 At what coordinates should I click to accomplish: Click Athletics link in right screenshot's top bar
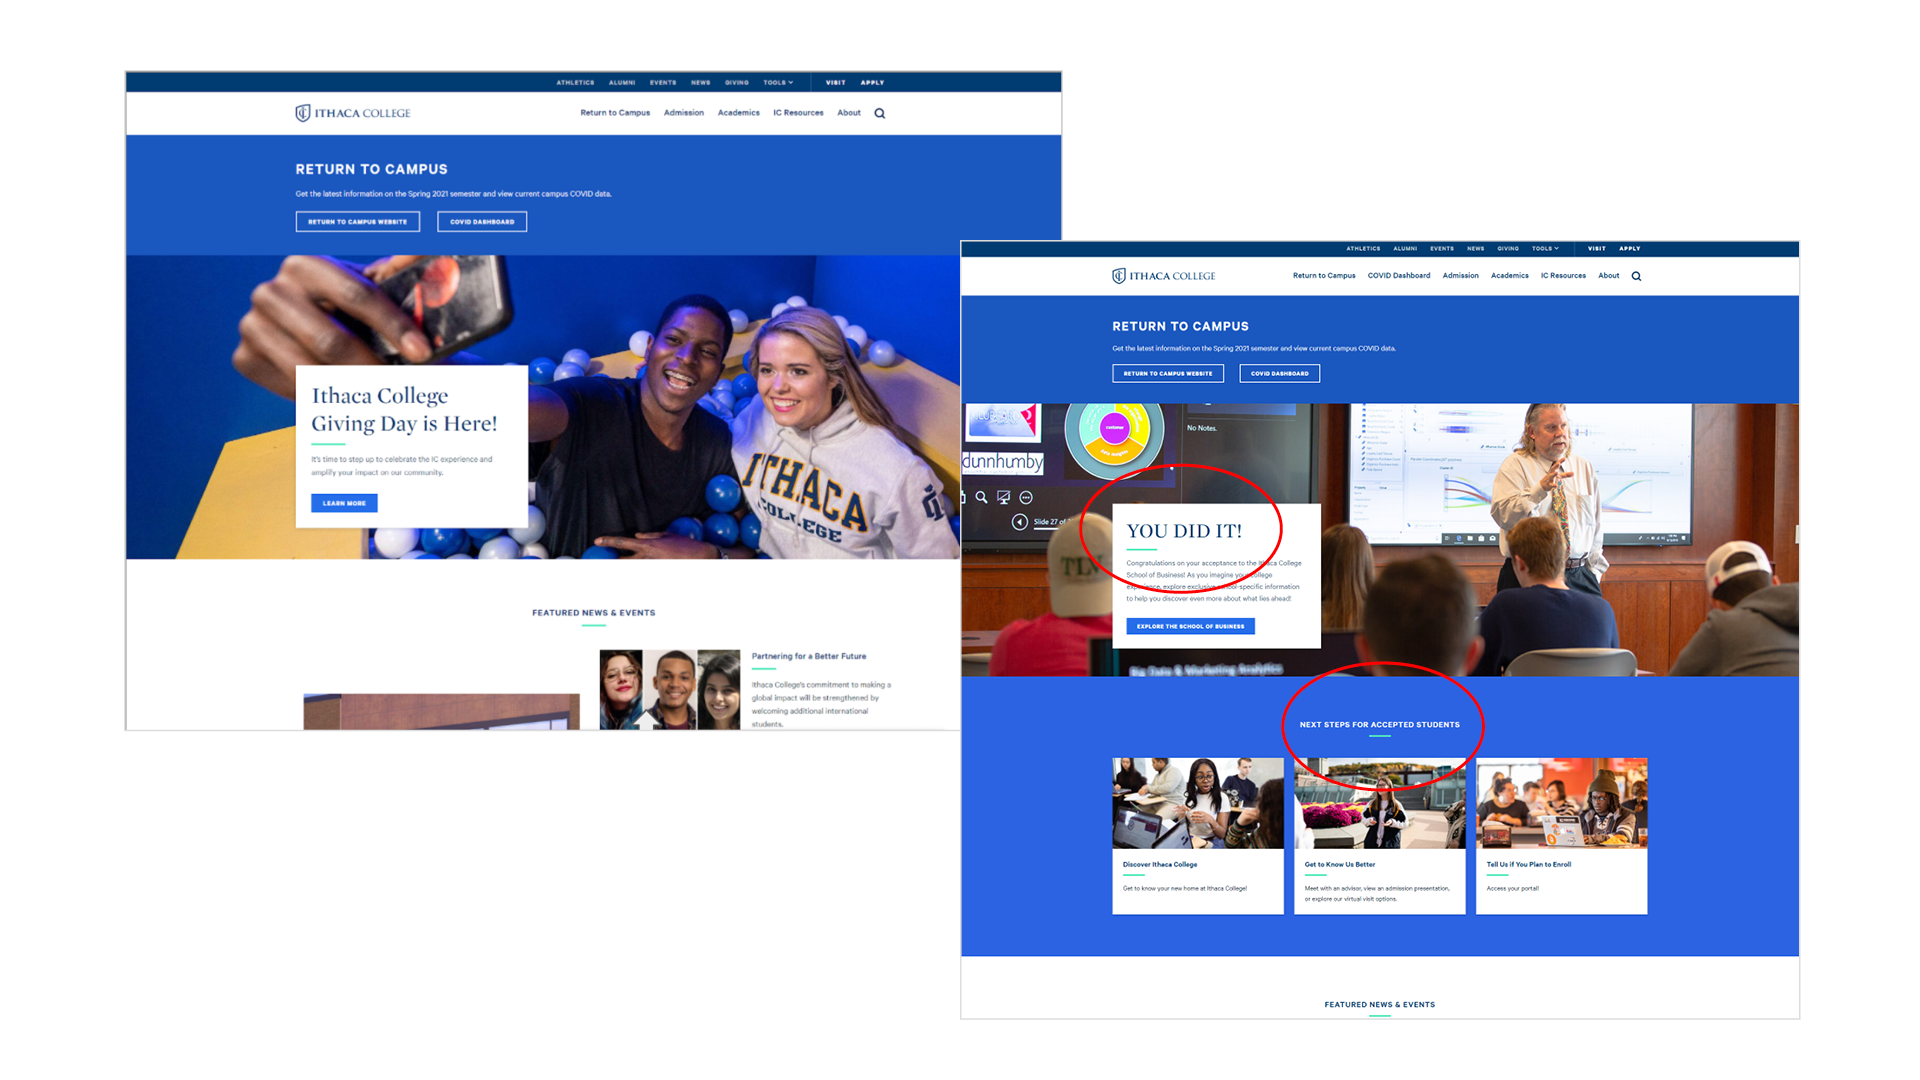click(1362, 249)
